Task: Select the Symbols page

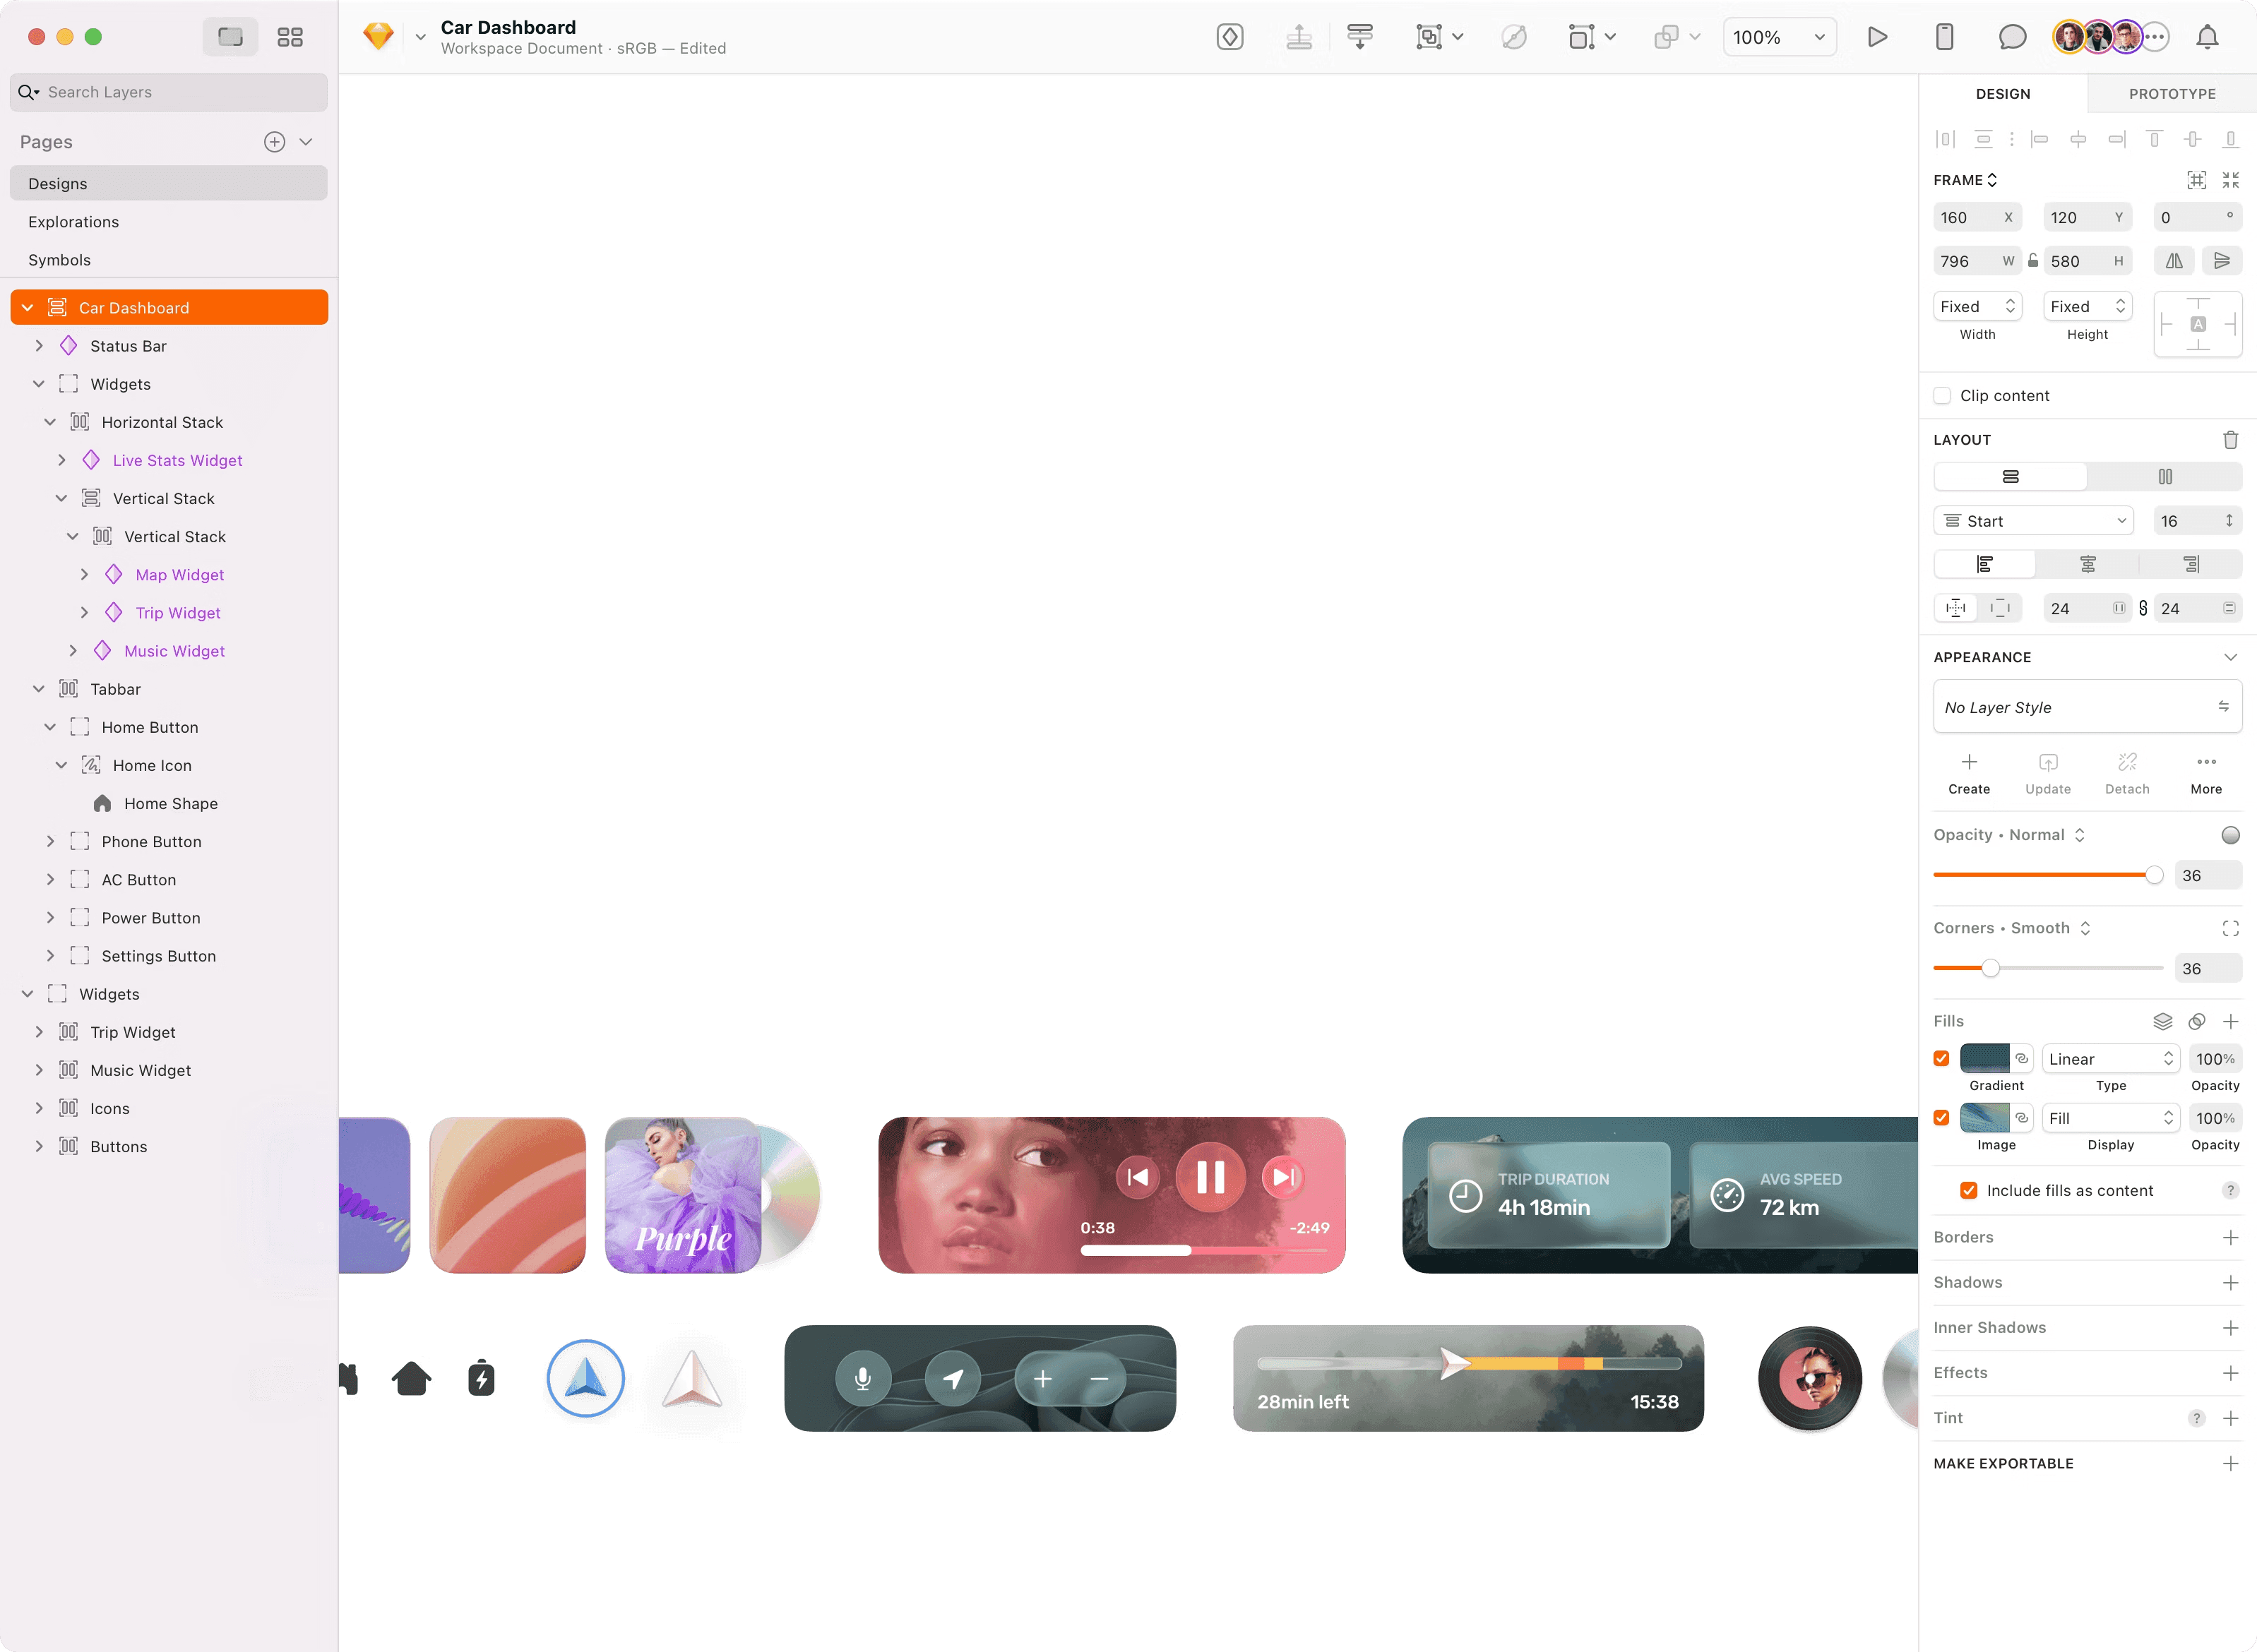Action: point(169,260)
